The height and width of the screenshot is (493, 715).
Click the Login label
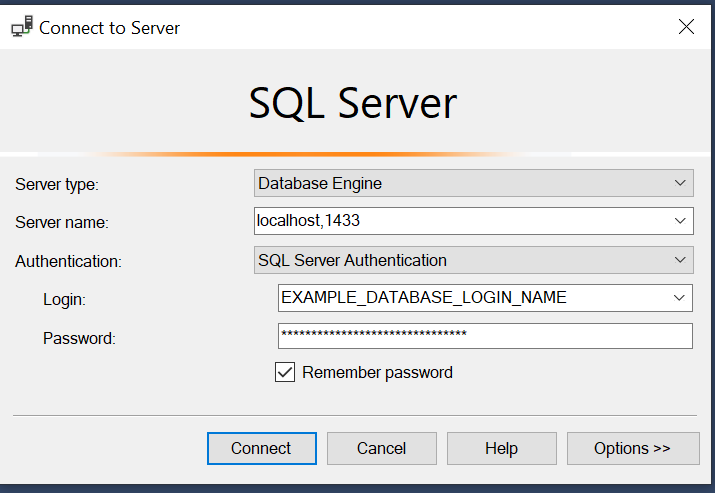point(64,300)
